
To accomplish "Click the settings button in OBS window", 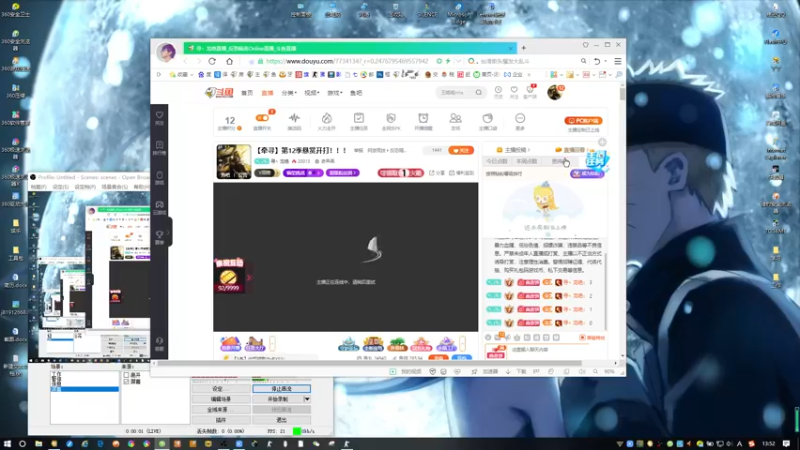I will tap(221, 389).
